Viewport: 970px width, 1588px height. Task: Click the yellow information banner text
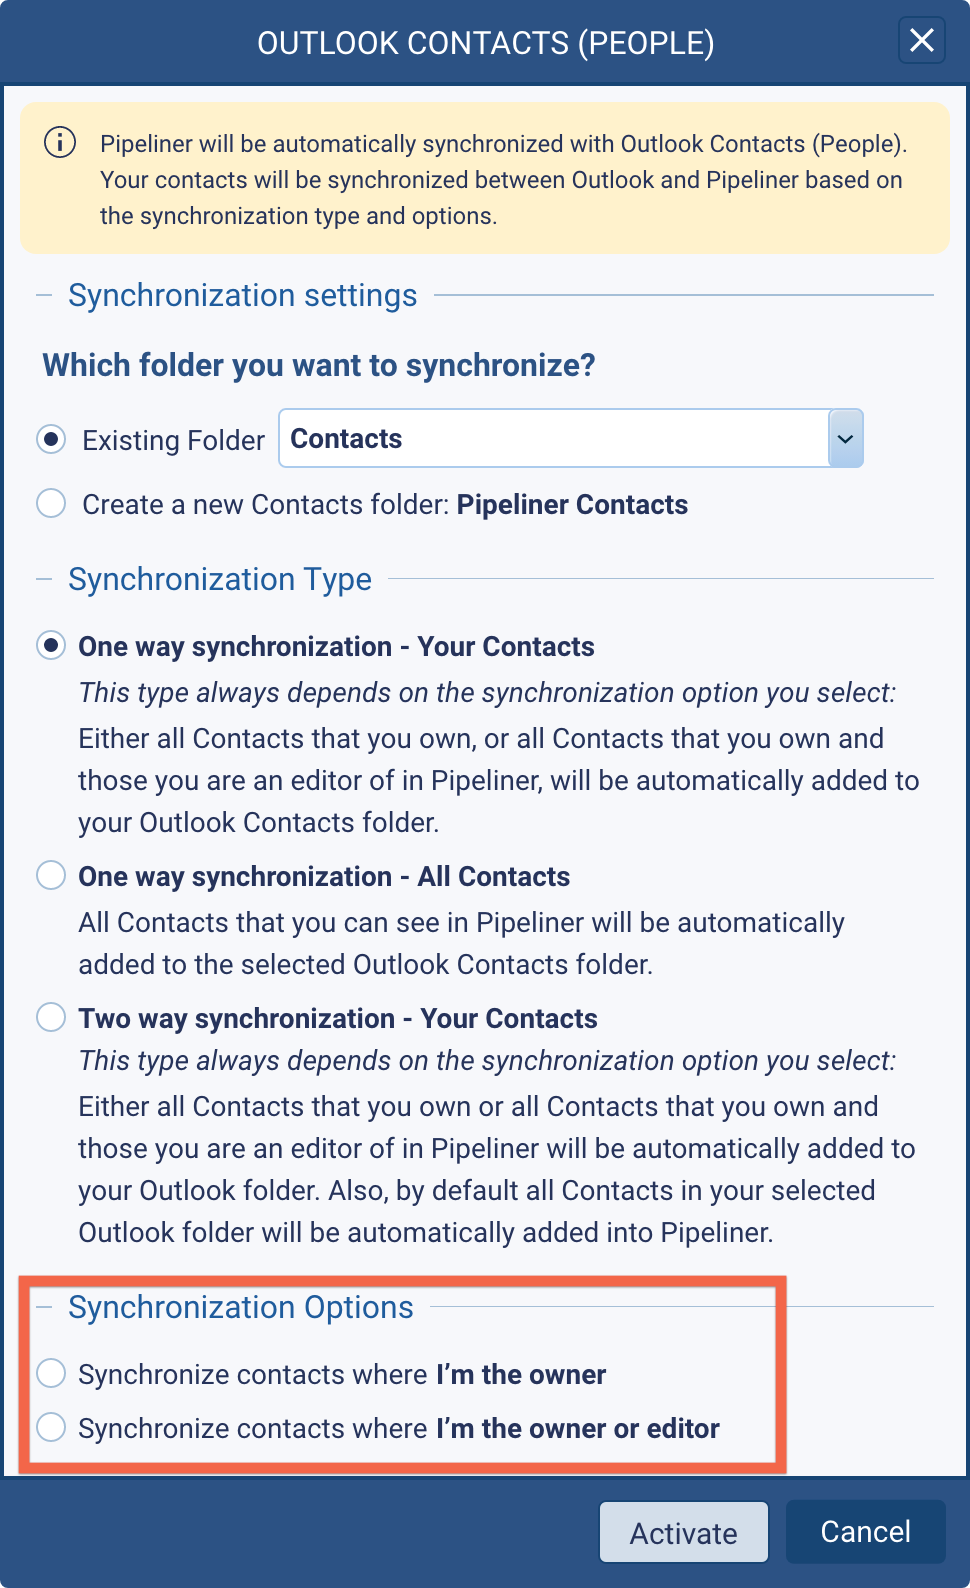click(x=500, y=180)
